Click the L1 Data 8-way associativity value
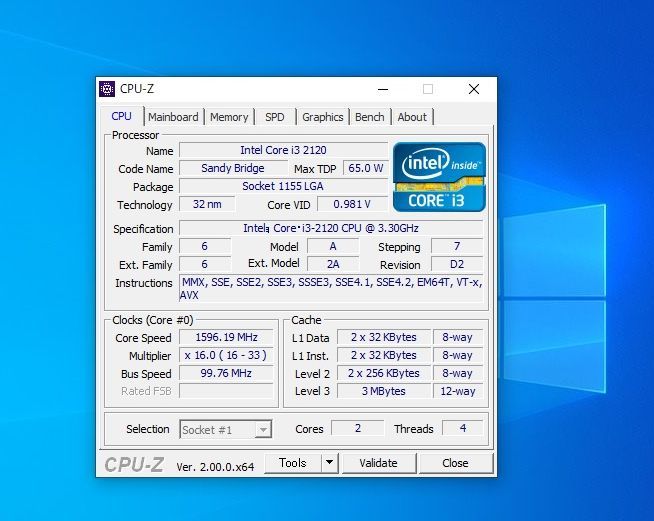654x521 pixels. pyautogui.click(x=458, y=337)
